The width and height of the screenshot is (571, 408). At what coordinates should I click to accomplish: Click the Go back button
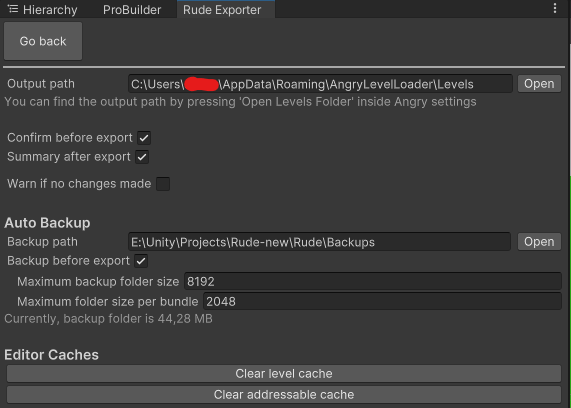click(x=43, y=41)
